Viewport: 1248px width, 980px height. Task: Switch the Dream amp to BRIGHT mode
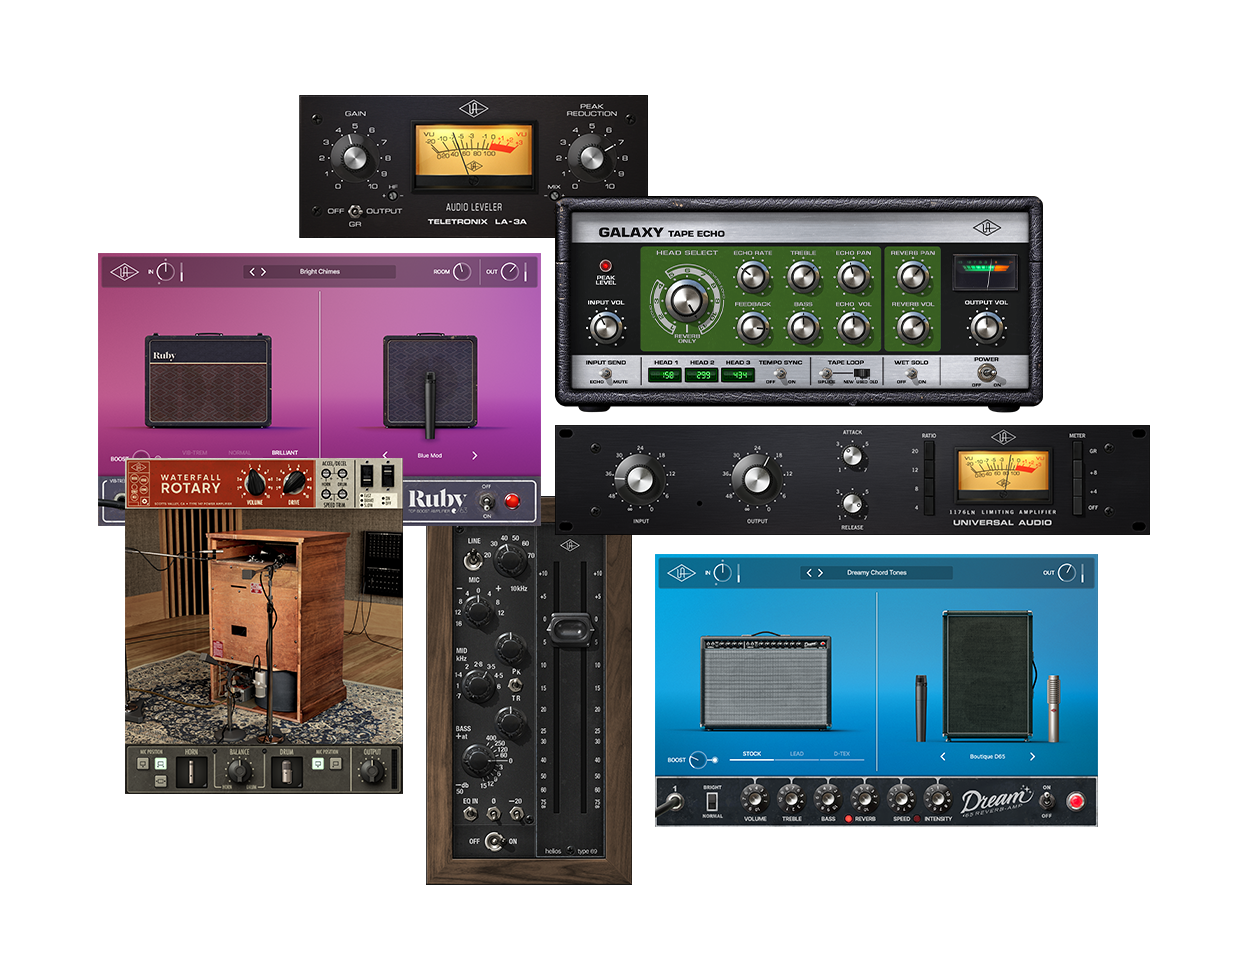click(x=712, y=795)
